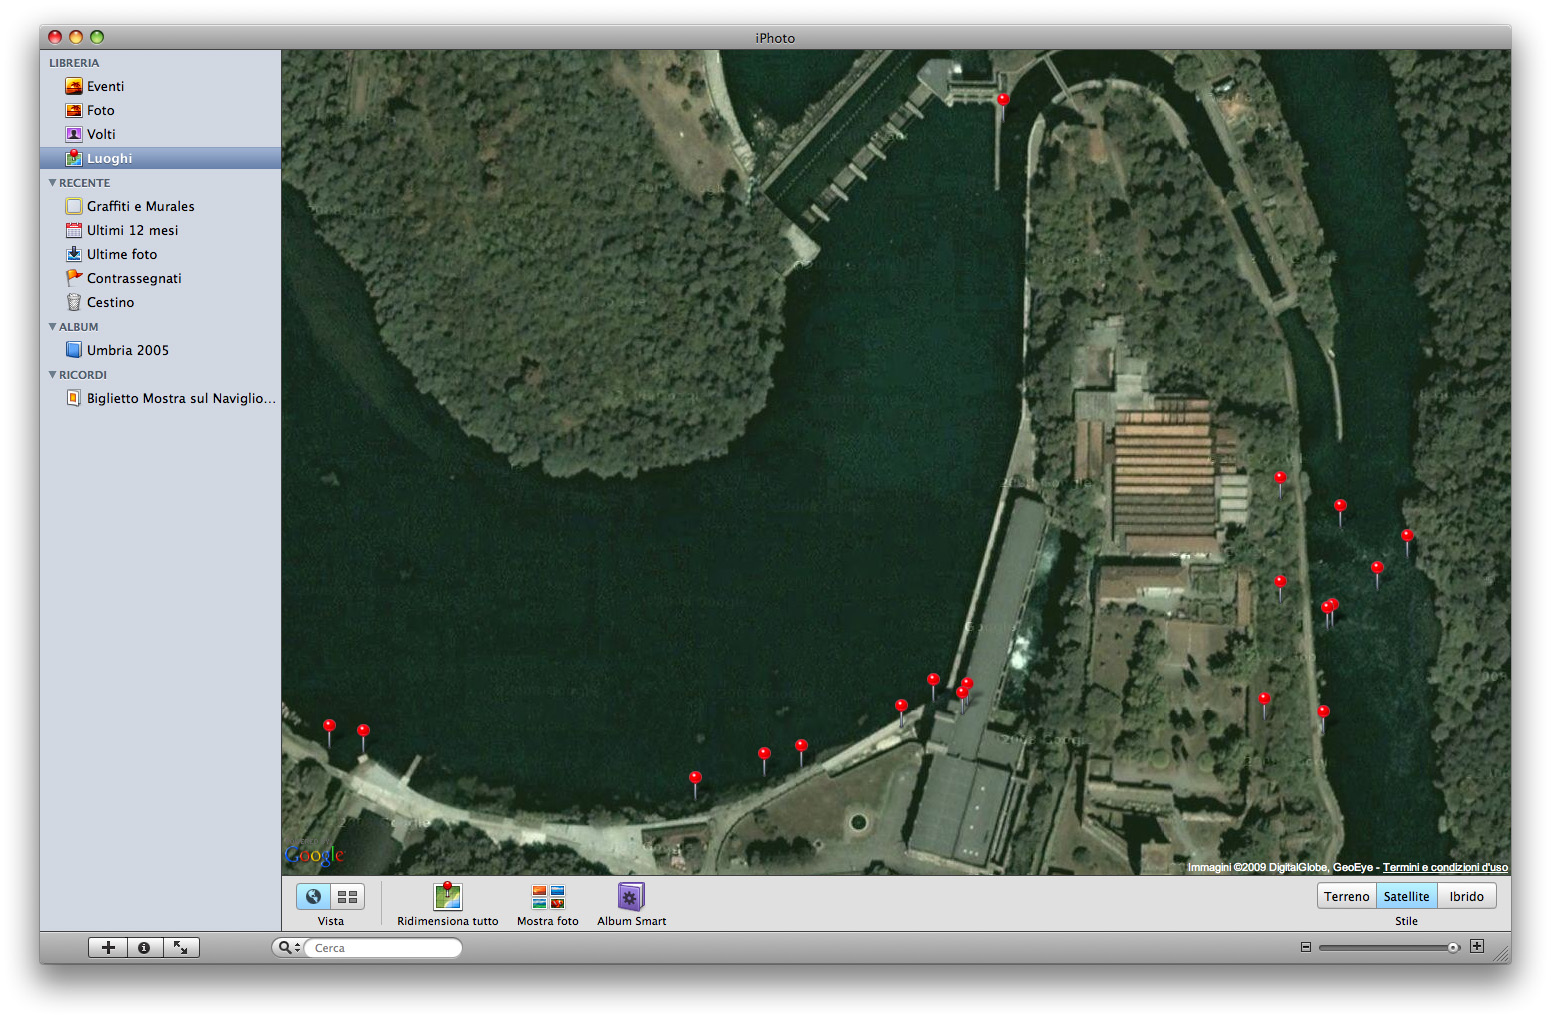This screenshot has width=1551, height=1019.
Task: Open Eventi in the library sidebar
Action: (x=160, y=86)
